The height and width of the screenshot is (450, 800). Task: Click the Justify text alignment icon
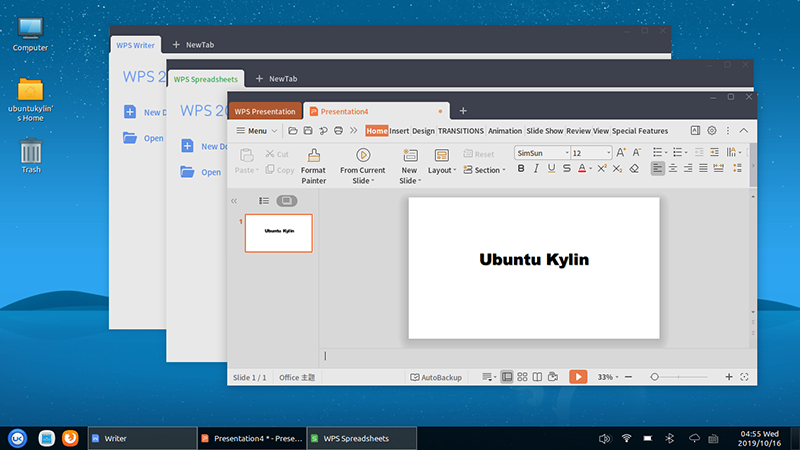[703, 168]
